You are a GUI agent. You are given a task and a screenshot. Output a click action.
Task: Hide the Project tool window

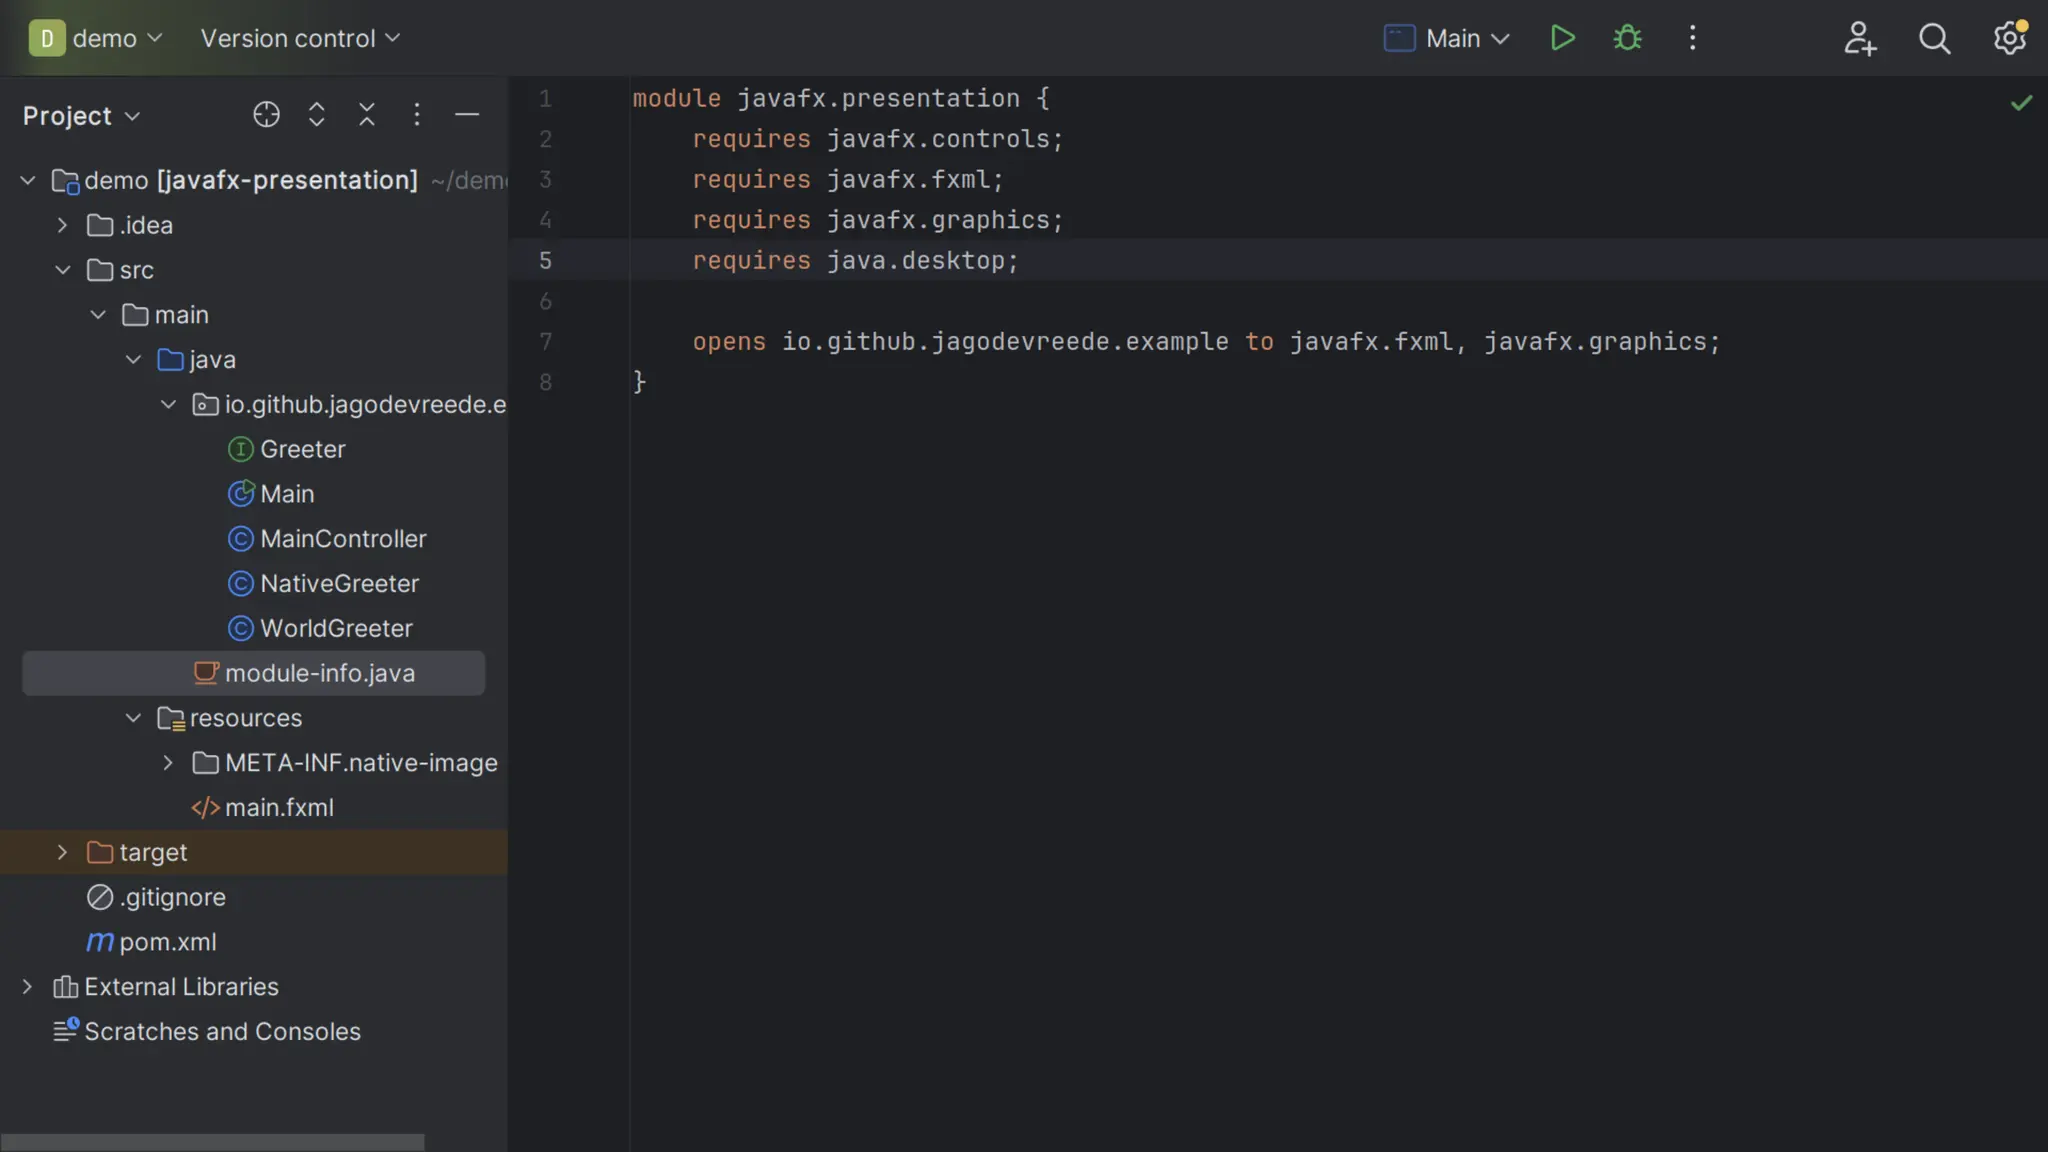coord(467,115)
